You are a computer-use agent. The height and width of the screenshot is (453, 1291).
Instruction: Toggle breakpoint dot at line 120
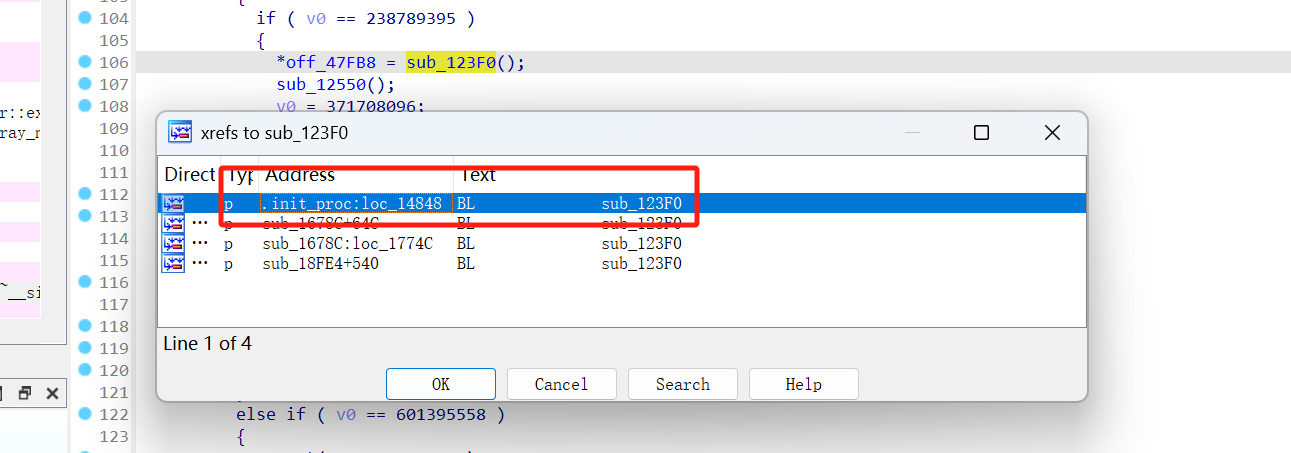pos(84,370)
